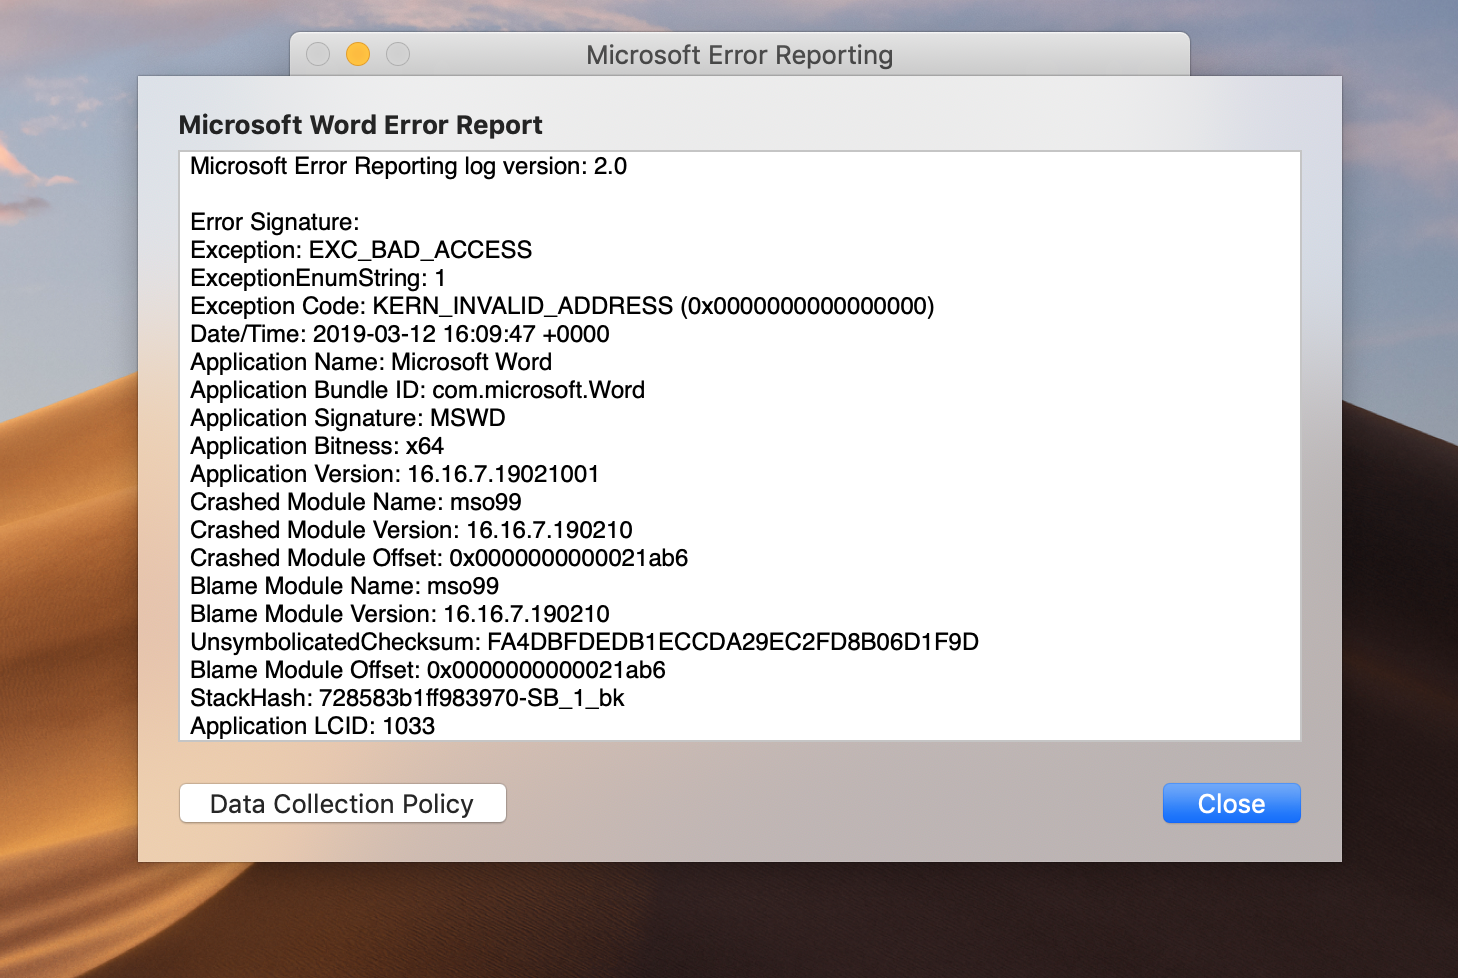Click the Date/Time 2019-03-12 line
The height and width of the screenshot is (978, 1458).
tap(400, 334)
